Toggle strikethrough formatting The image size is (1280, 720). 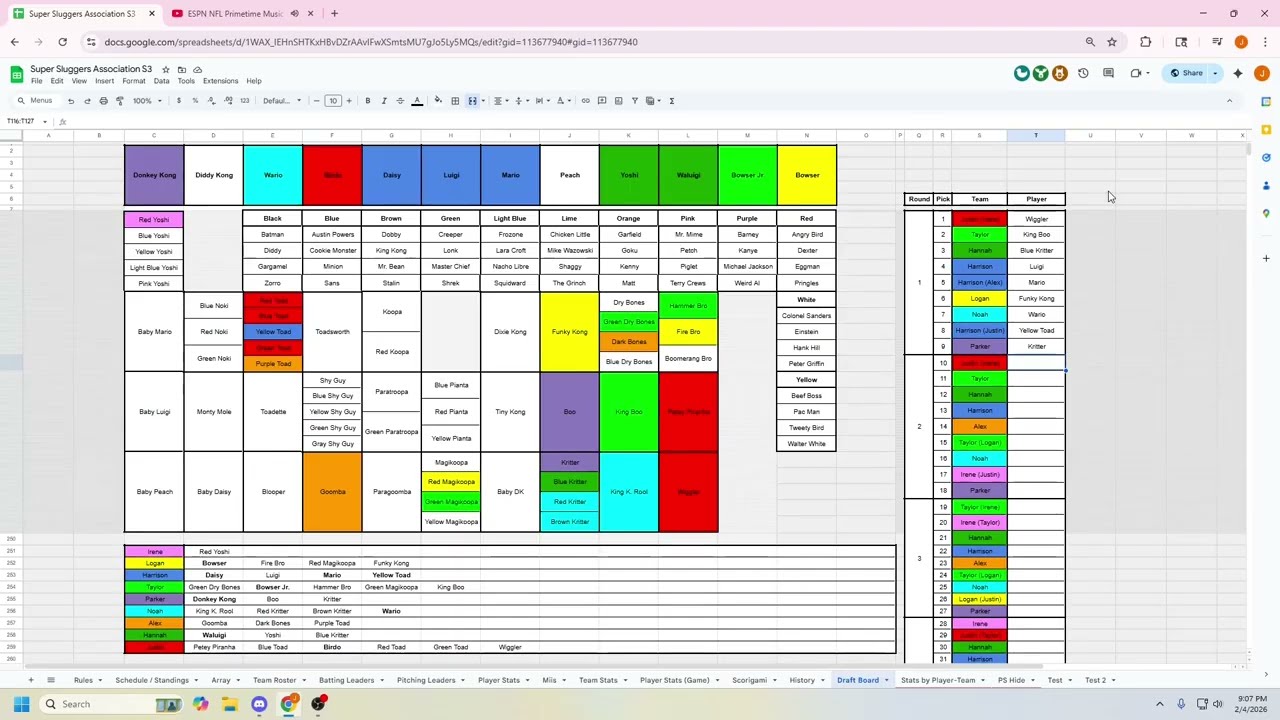[x=400, y=101]
